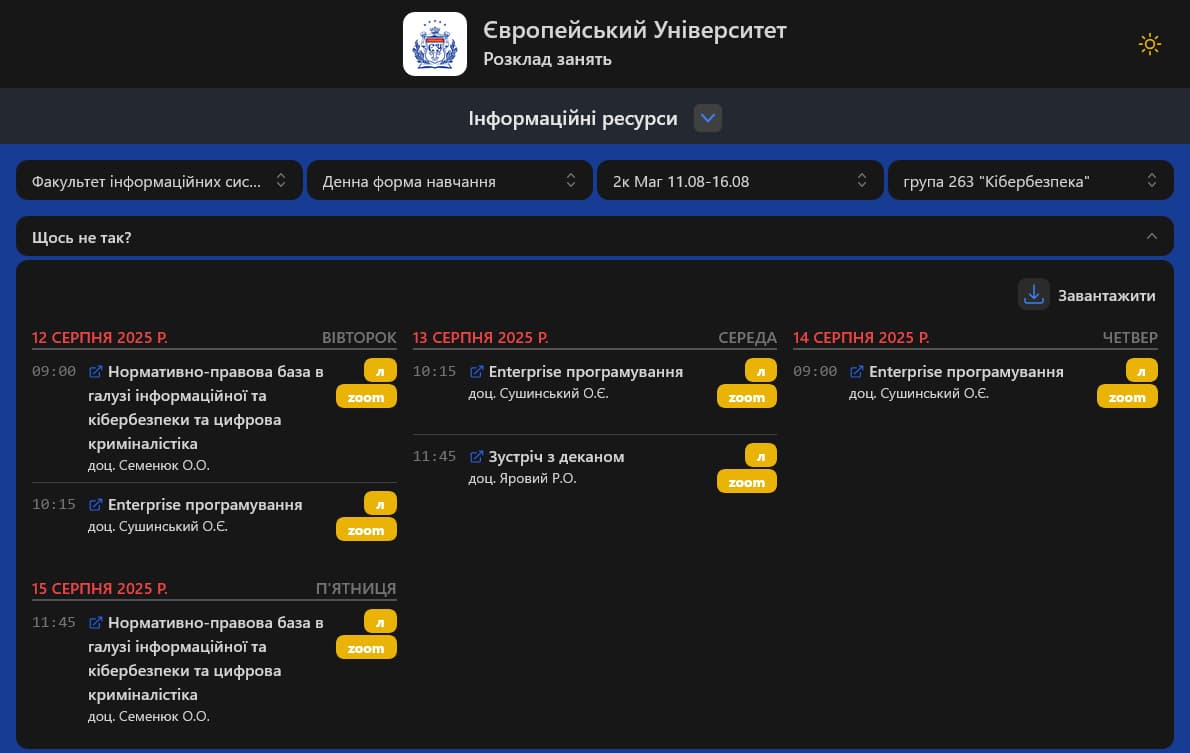
Task: Open the 2к Маг 11.08-16.08 week dropdown
Action: tap(740, 181)
